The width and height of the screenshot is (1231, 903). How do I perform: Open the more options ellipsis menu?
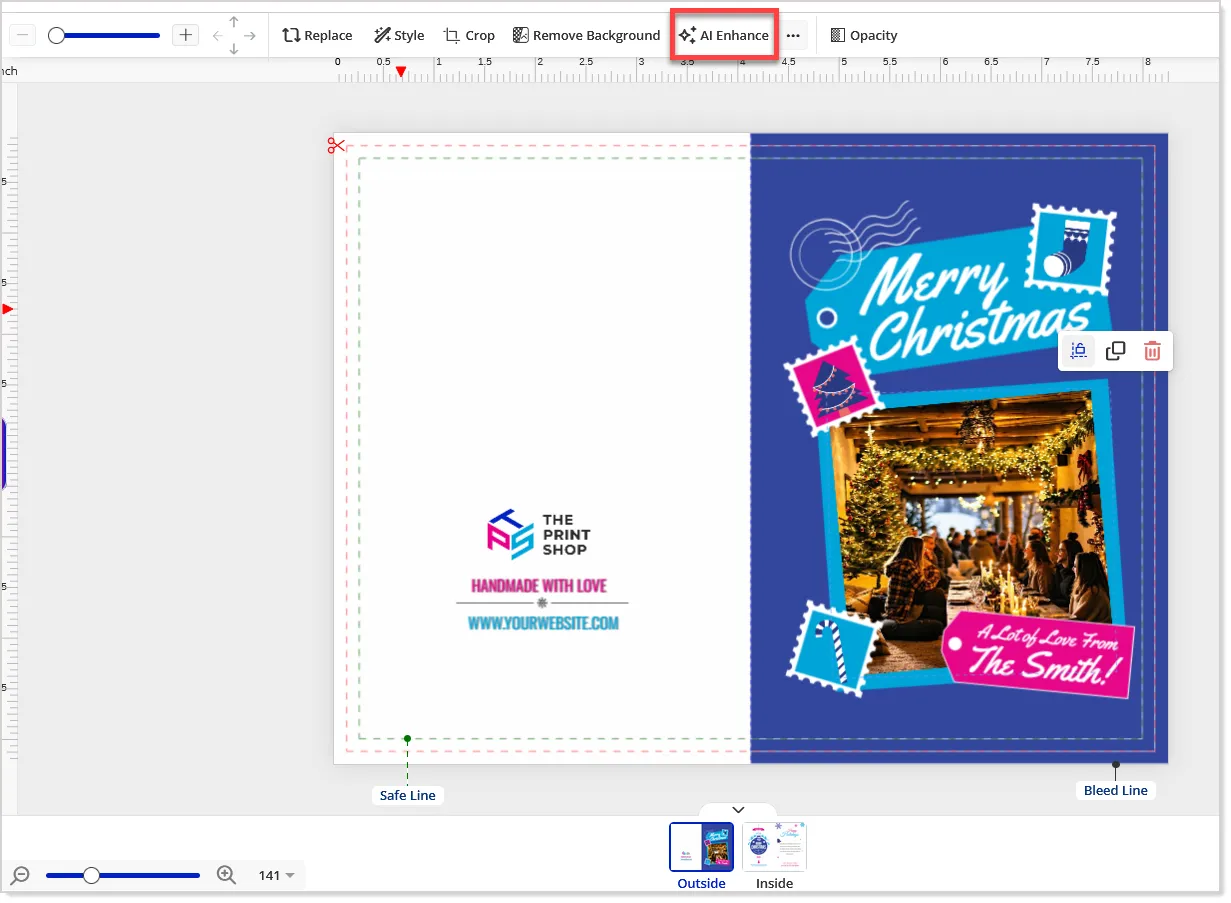[x=793, y=35]
